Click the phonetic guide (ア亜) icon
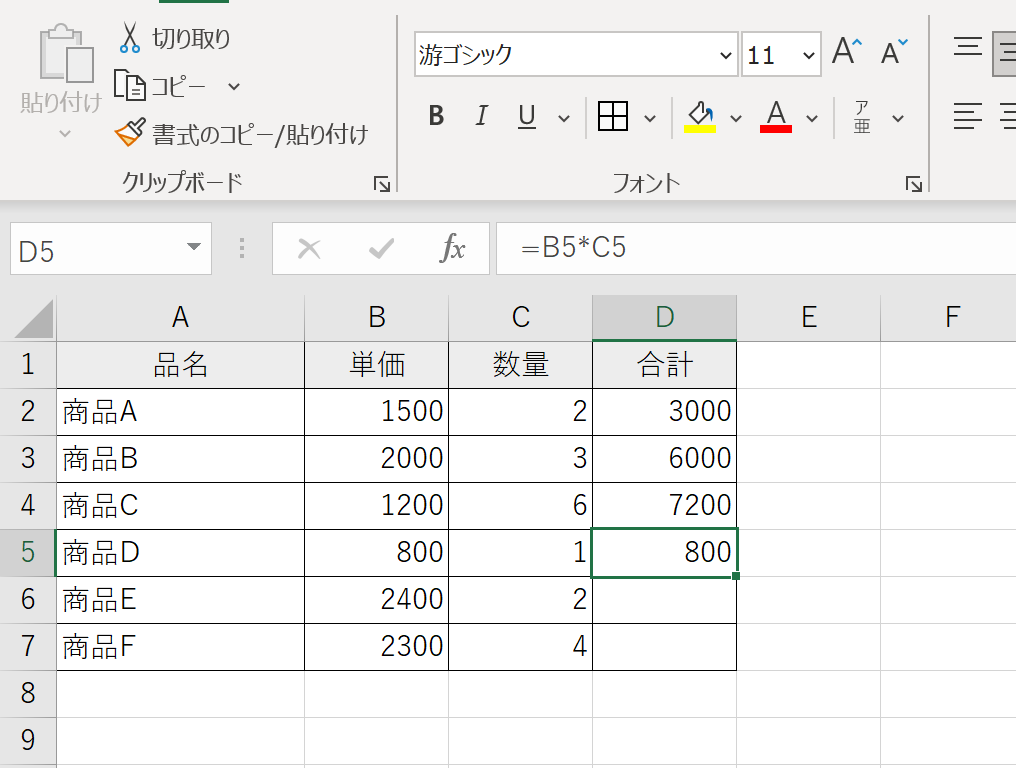Image resolution: width=1016 pixels, height=768 pixels. [x=862, y=117]
